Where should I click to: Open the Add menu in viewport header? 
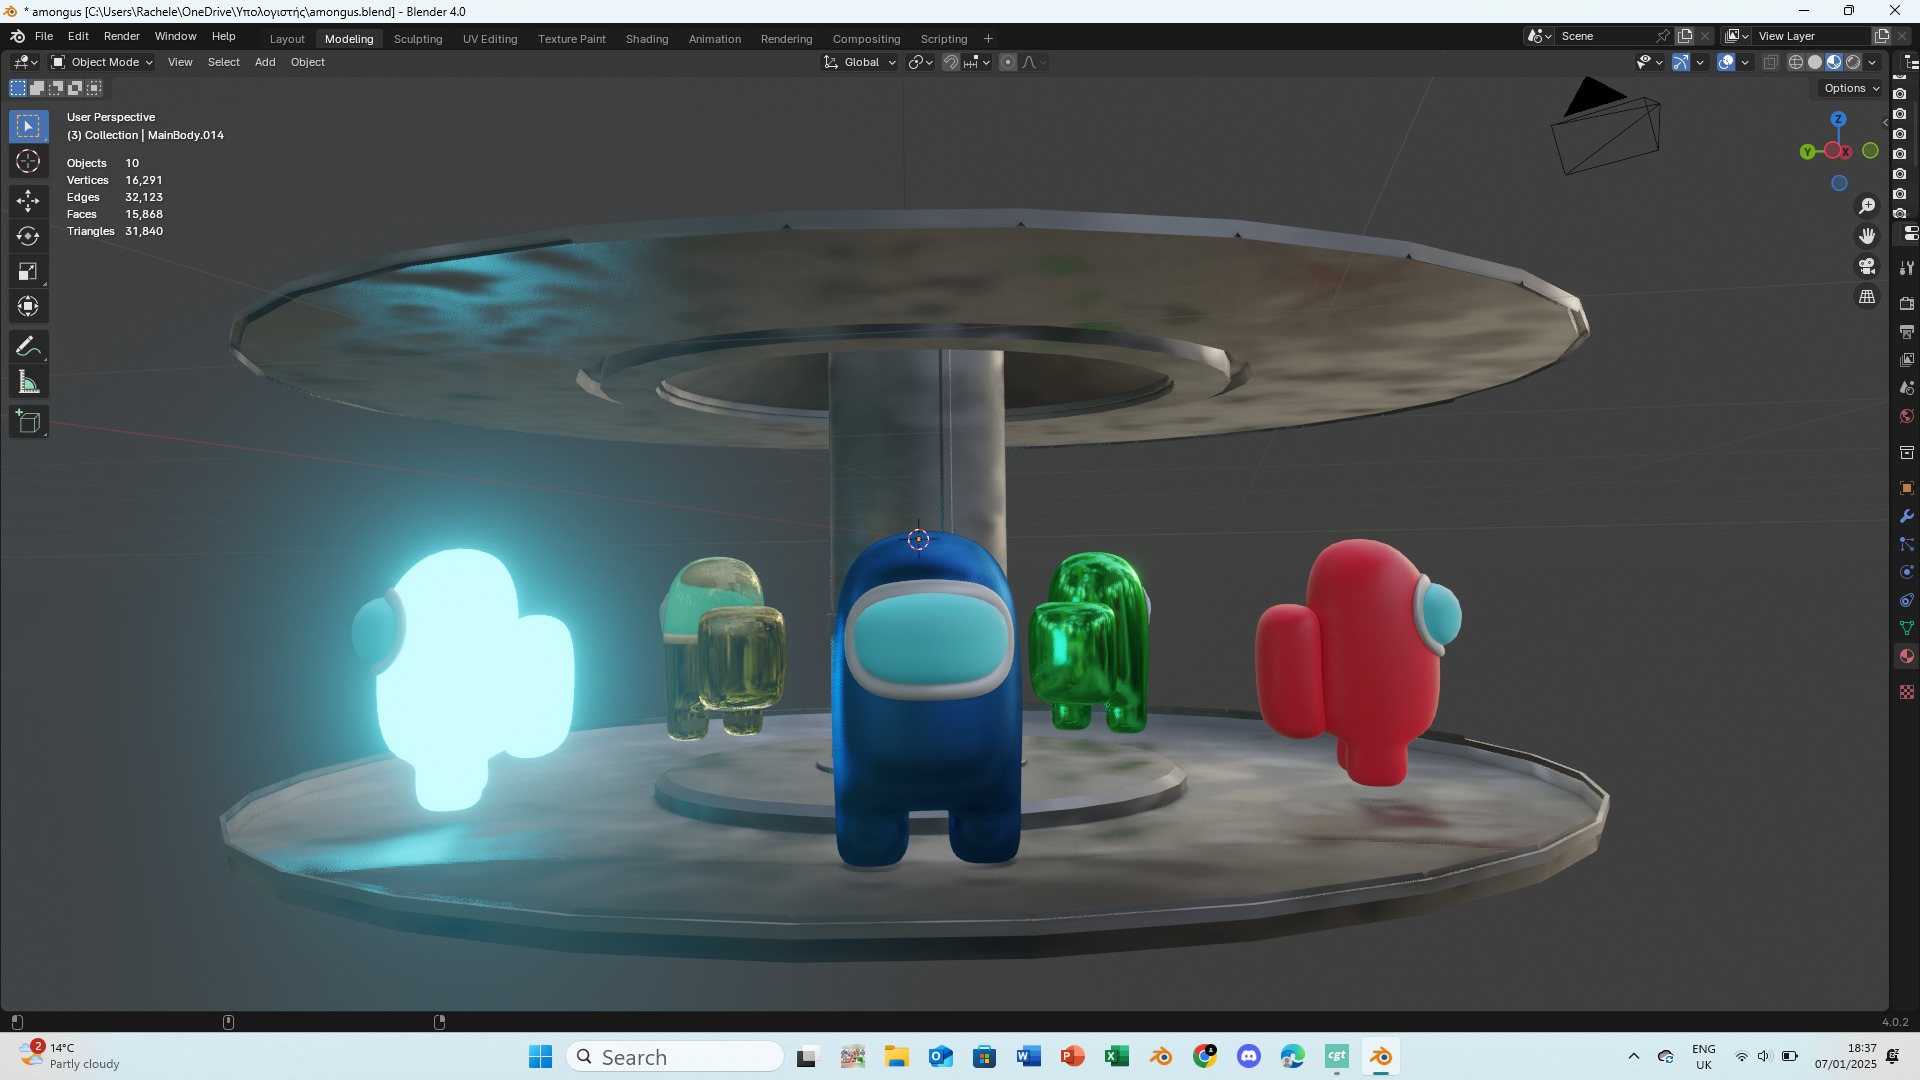pyautogui.click(x=265, y=62)
